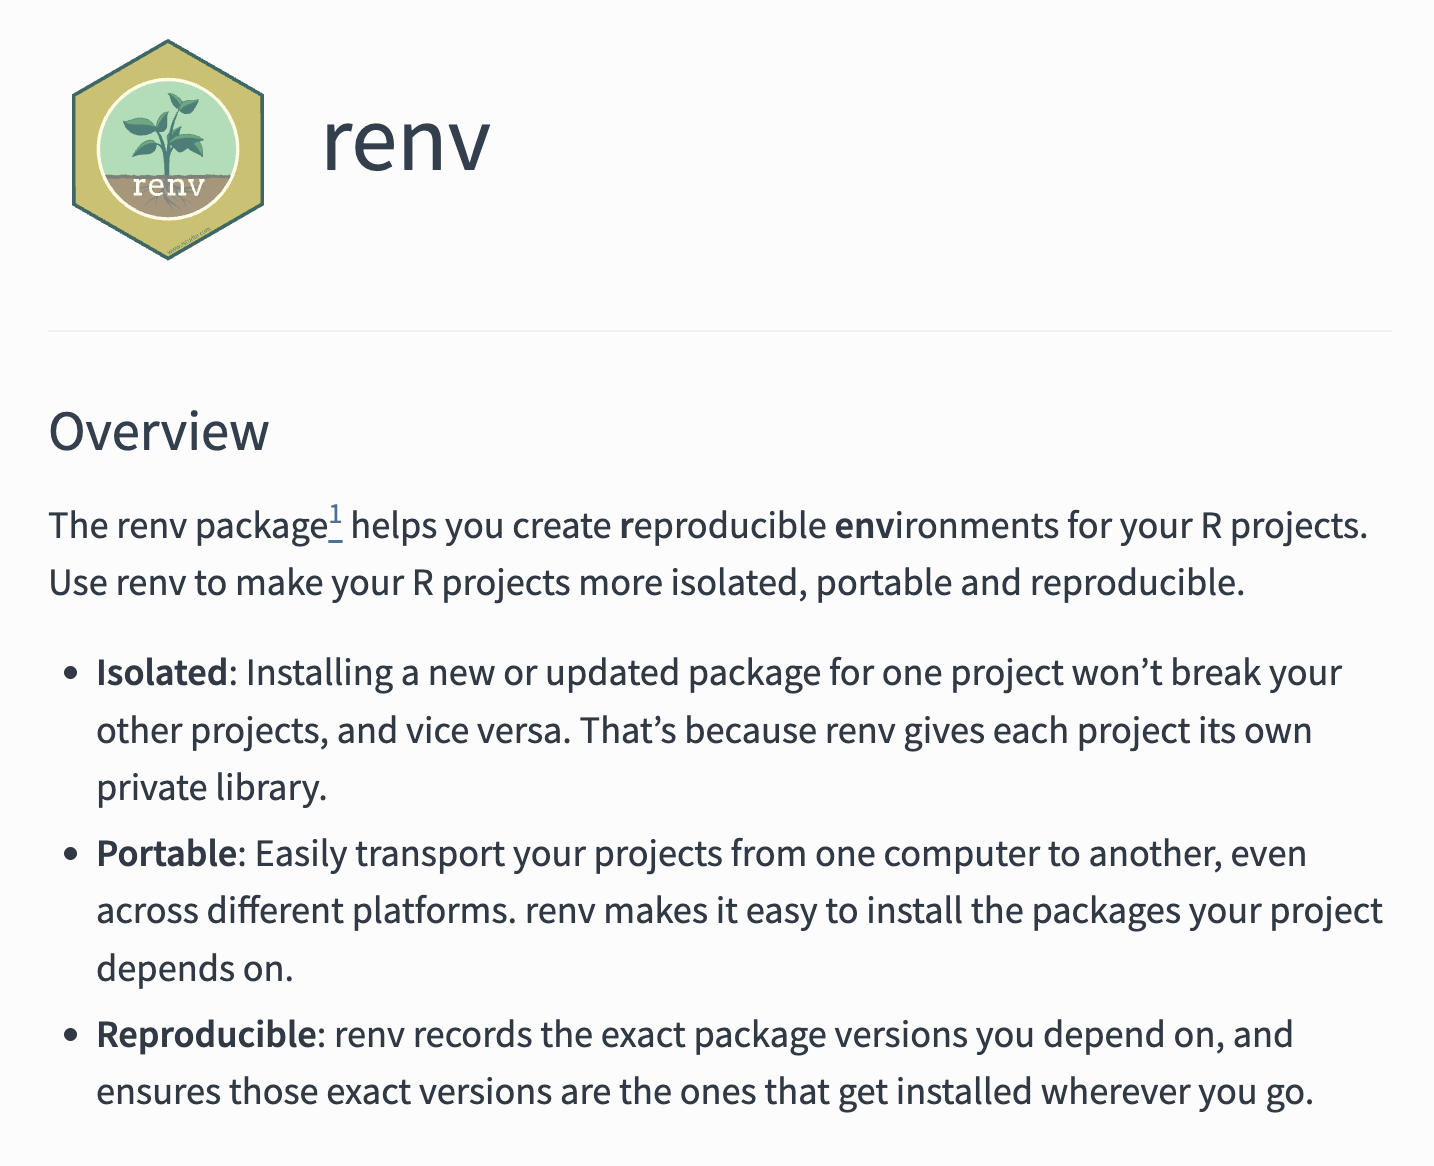
Task: Open footnote 1 after "renv package"
Action: (336, 520)
